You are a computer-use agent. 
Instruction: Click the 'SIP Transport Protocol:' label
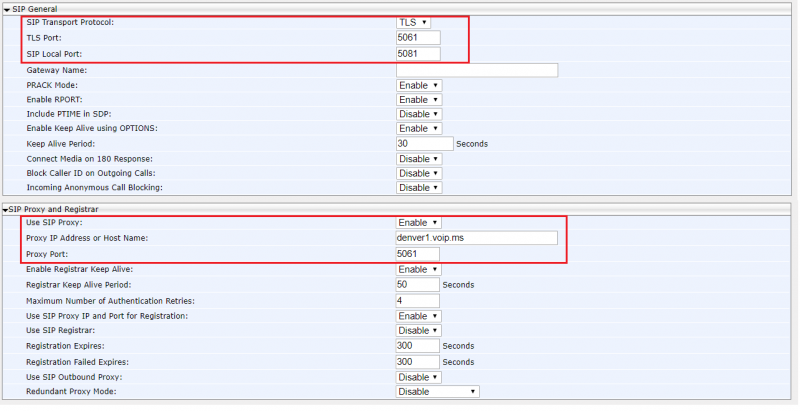tap(70, 22)
